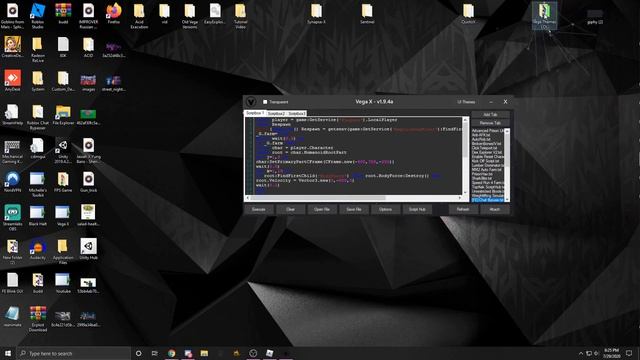Image resolution: width=640 pixels, height=360 pixels.
Task: Select the AnyDesk desktop icon
Action: 12,81
